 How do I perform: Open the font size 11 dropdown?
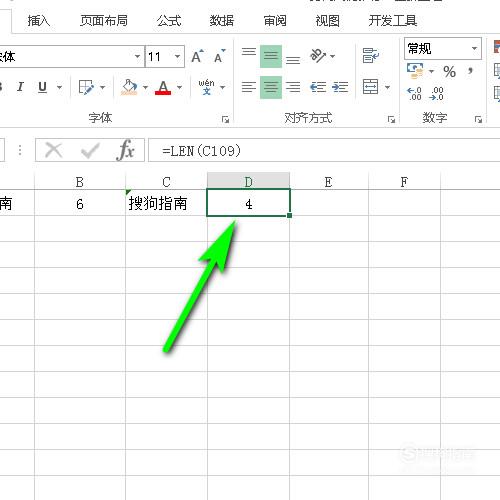coord(177,56)
